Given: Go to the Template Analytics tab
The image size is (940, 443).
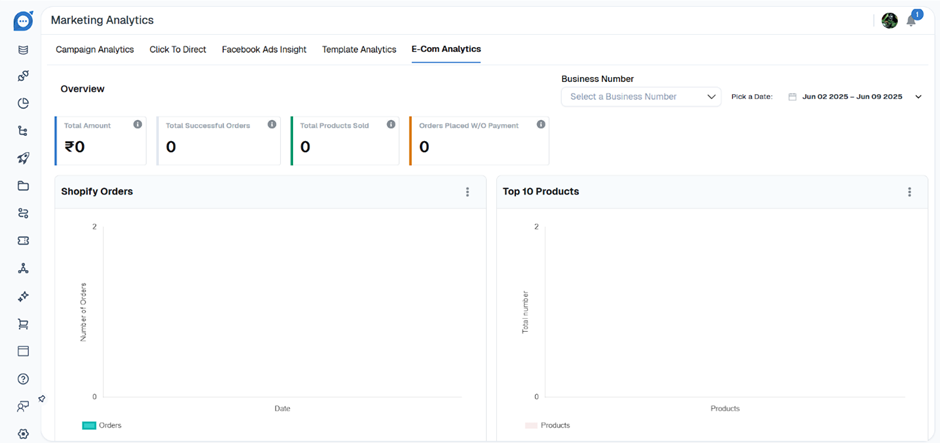Looking at the screenshot, I should [x=359, y=49].
